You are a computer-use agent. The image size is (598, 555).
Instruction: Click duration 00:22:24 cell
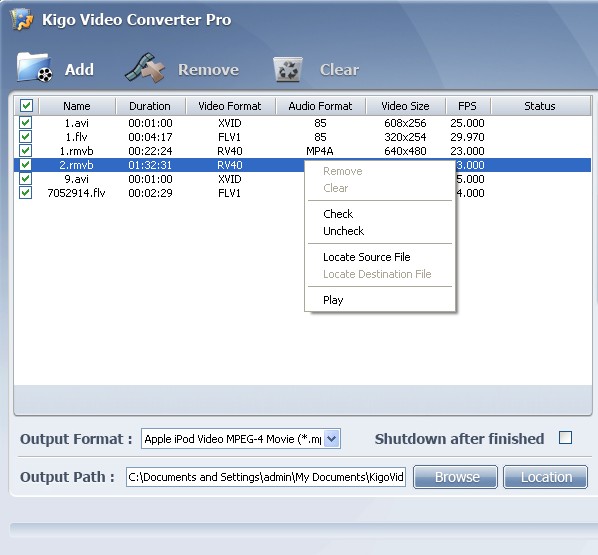pos(150,151)
